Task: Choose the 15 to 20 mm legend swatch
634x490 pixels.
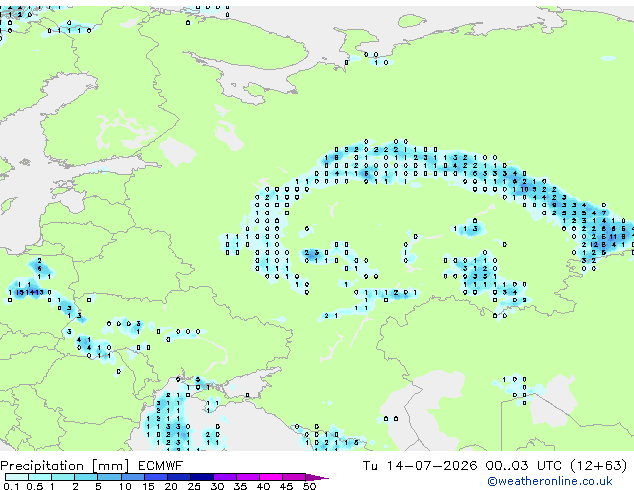Action: click(156, 477)
